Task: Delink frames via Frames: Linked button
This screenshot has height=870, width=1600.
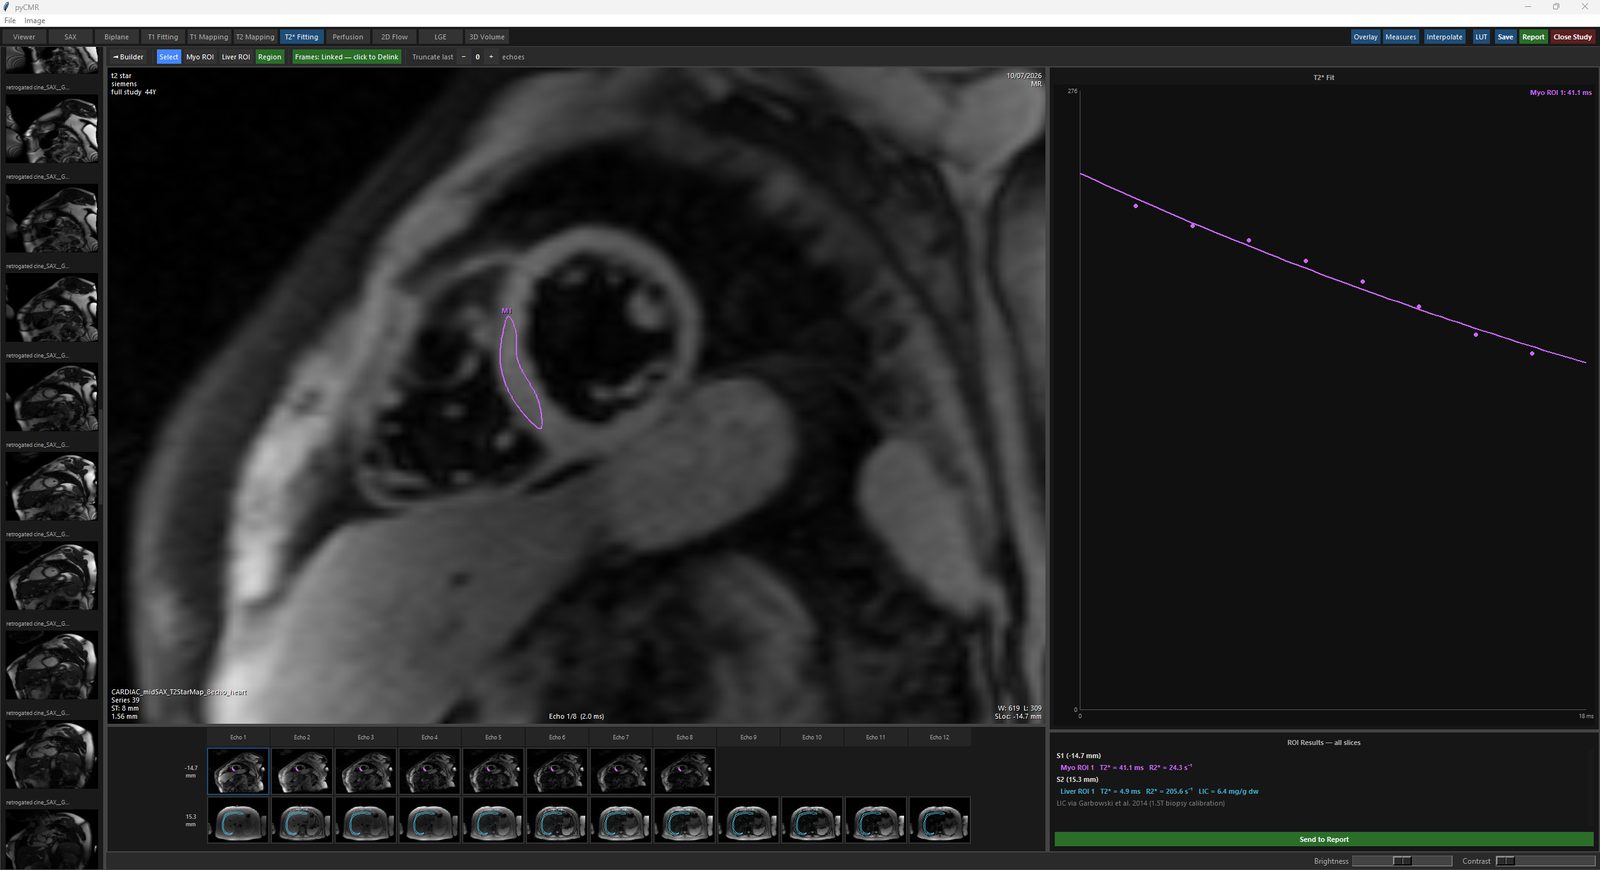Action: (x=347, y=57)
